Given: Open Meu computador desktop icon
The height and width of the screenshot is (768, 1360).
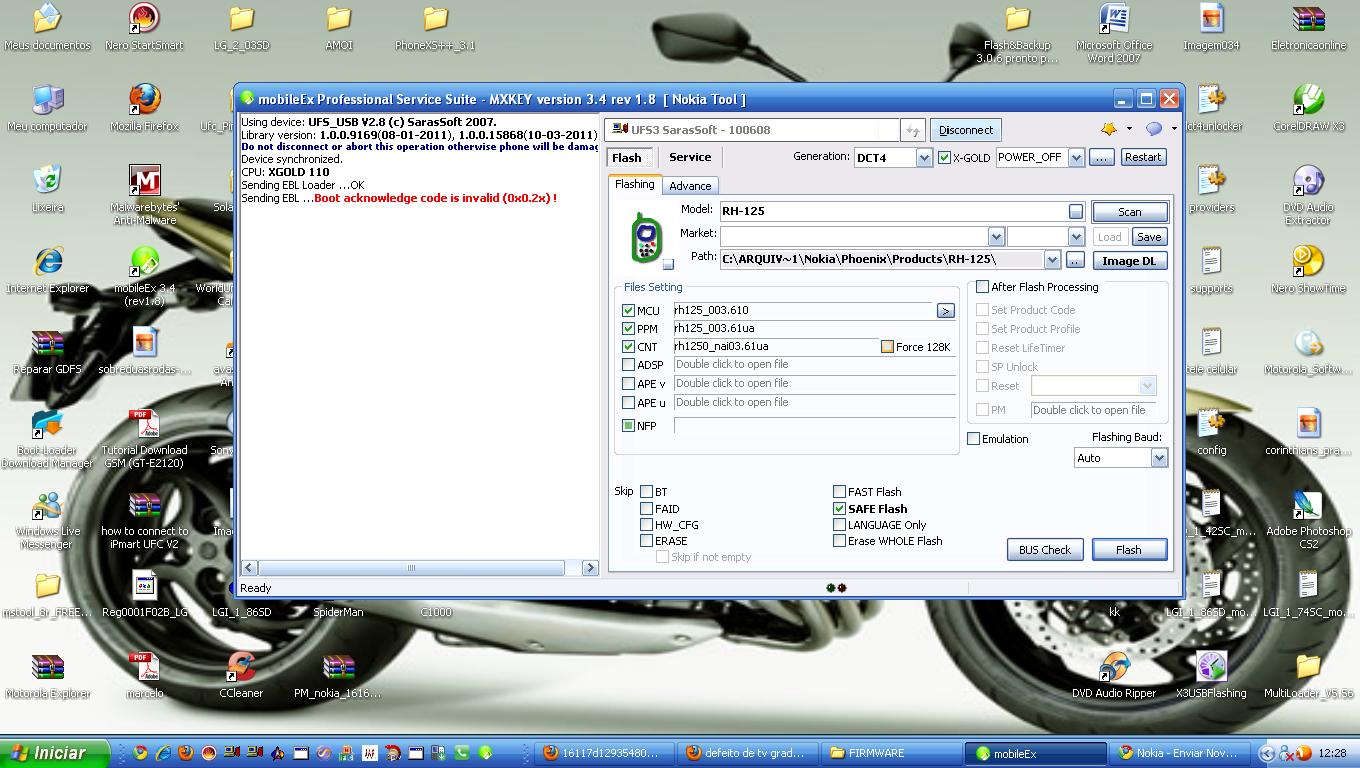Looking at the screenshot, I should (x=47, y=107).
